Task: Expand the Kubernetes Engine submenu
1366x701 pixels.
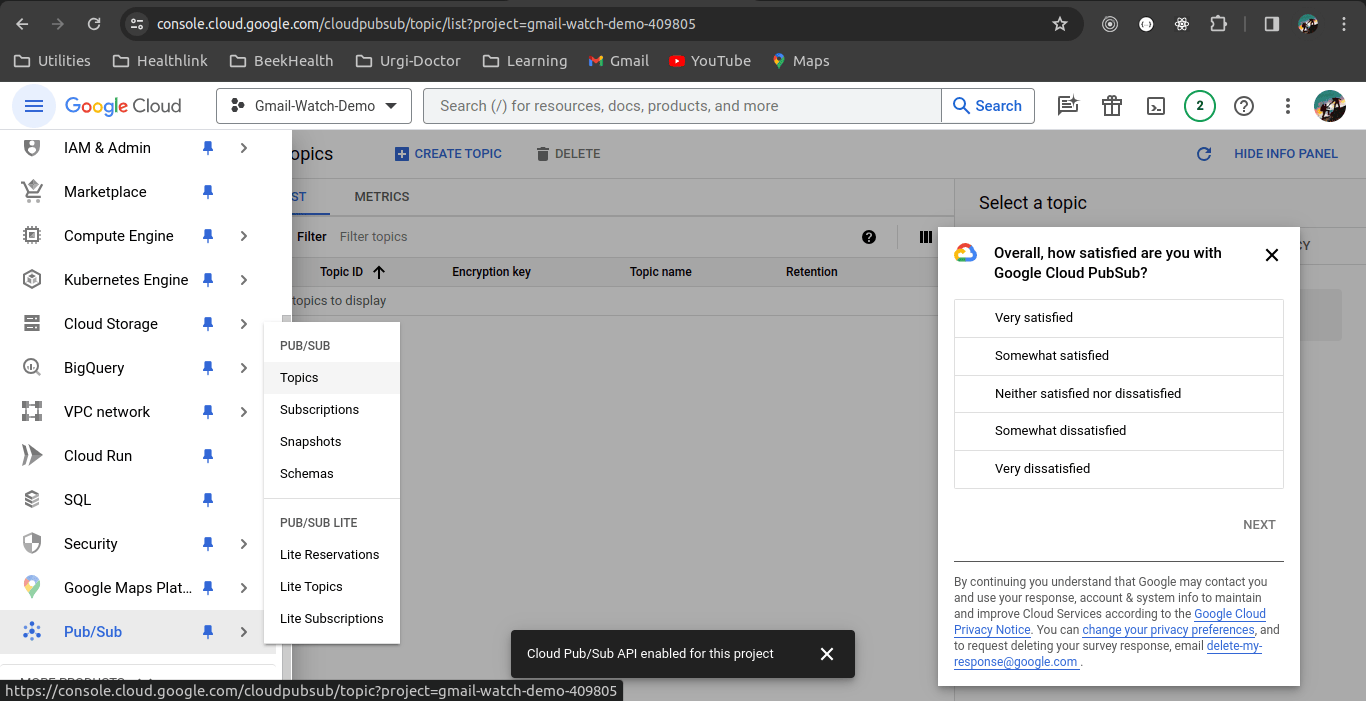Action: point(243,279)
